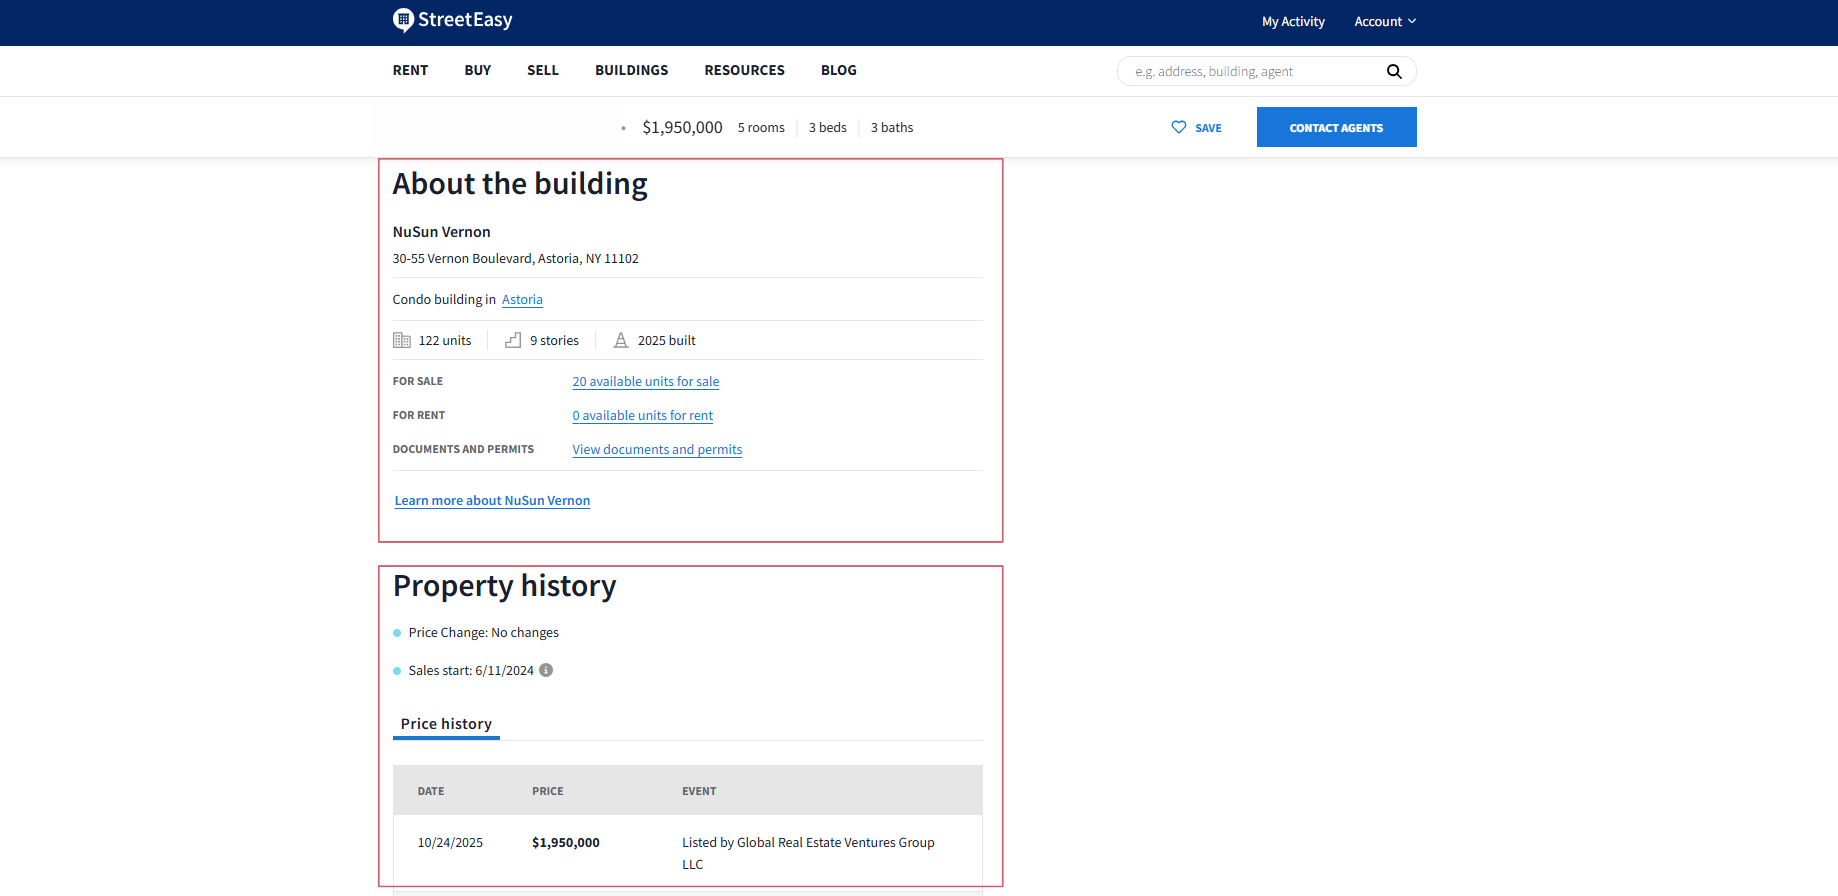Open the Astoria neighborhood link
1838x896 pixels.
pyautogui.click(x=522, y=299)
